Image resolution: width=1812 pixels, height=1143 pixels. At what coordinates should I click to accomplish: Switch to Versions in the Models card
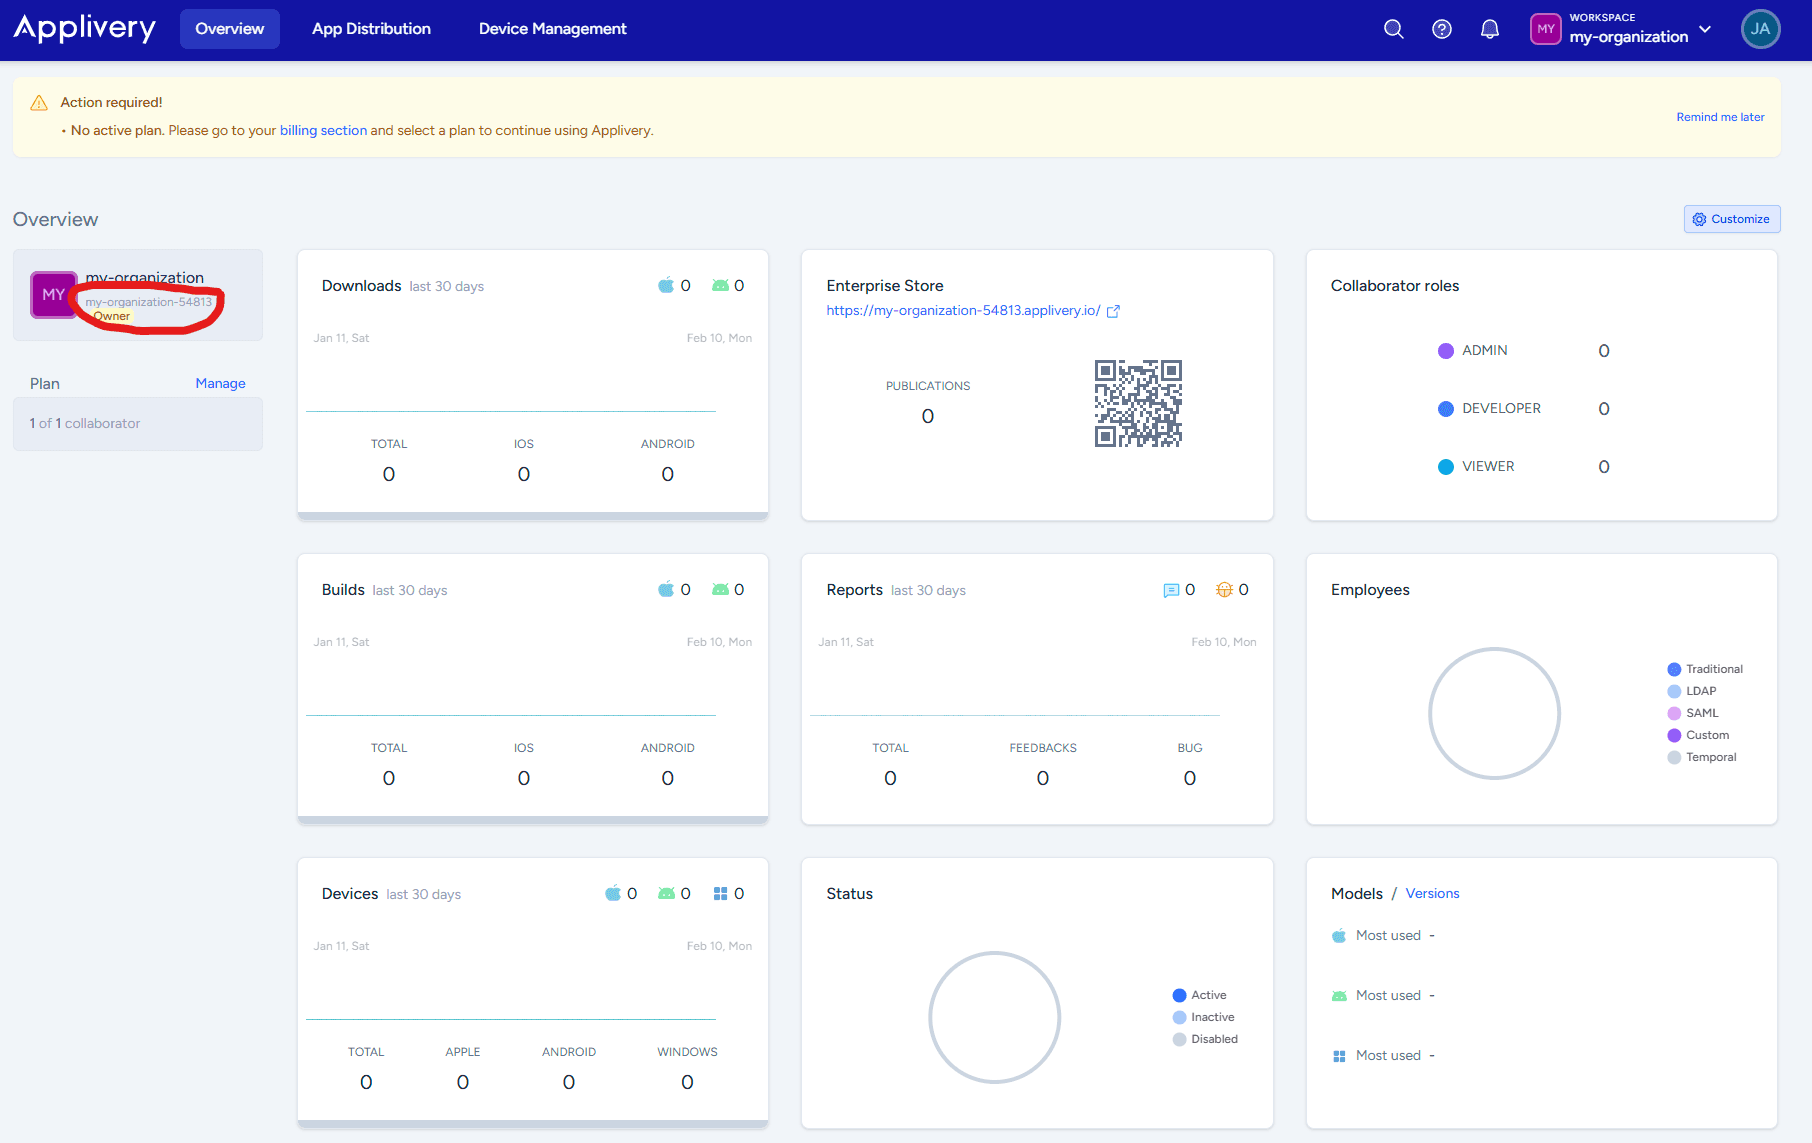coord(1432,894)
